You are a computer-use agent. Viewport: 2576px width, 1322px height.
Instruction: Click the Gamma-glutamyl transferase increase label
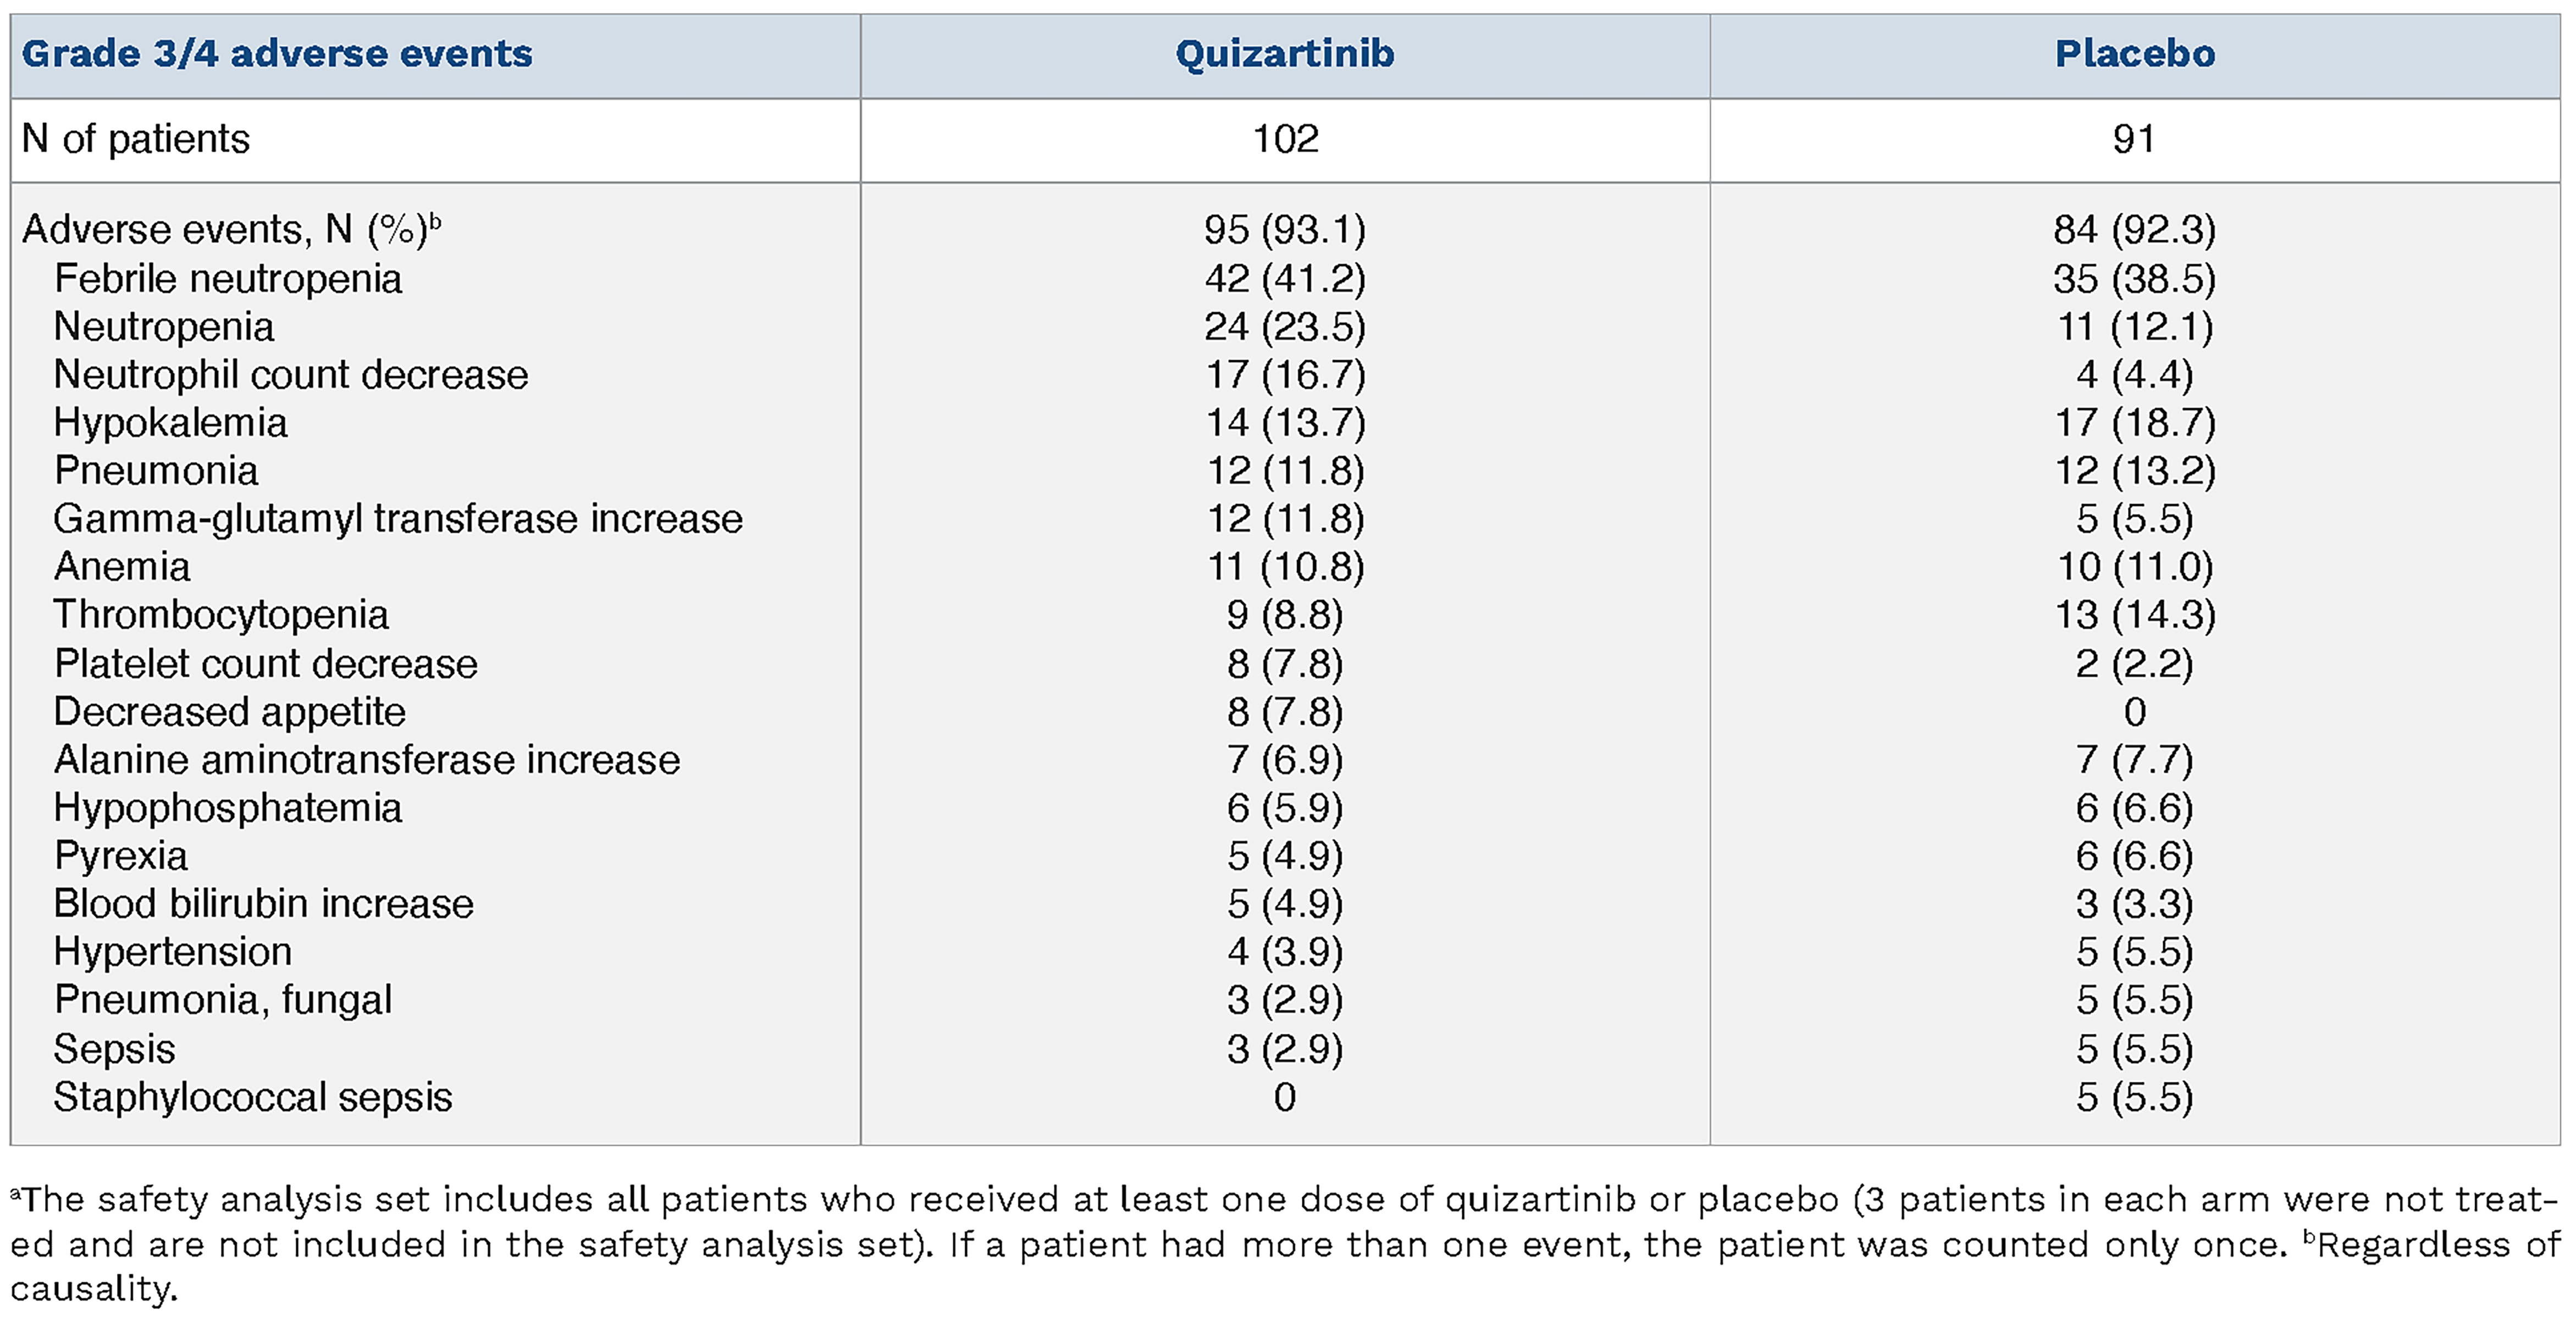398,519
